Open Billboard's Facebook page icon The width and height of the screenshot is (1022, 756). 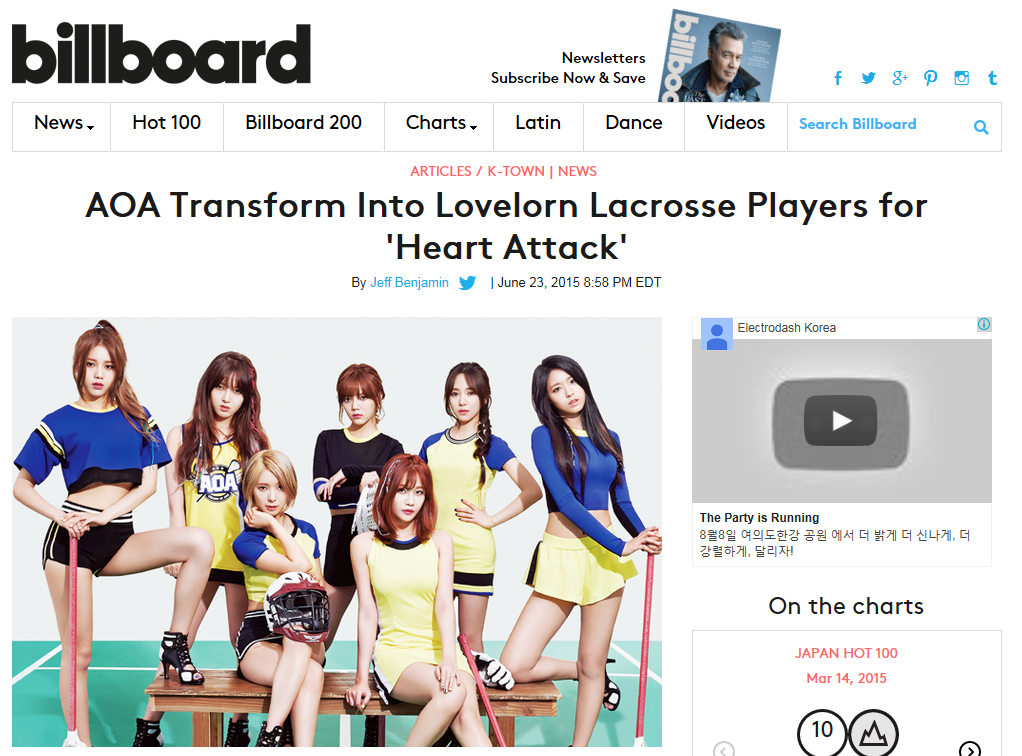838,78
